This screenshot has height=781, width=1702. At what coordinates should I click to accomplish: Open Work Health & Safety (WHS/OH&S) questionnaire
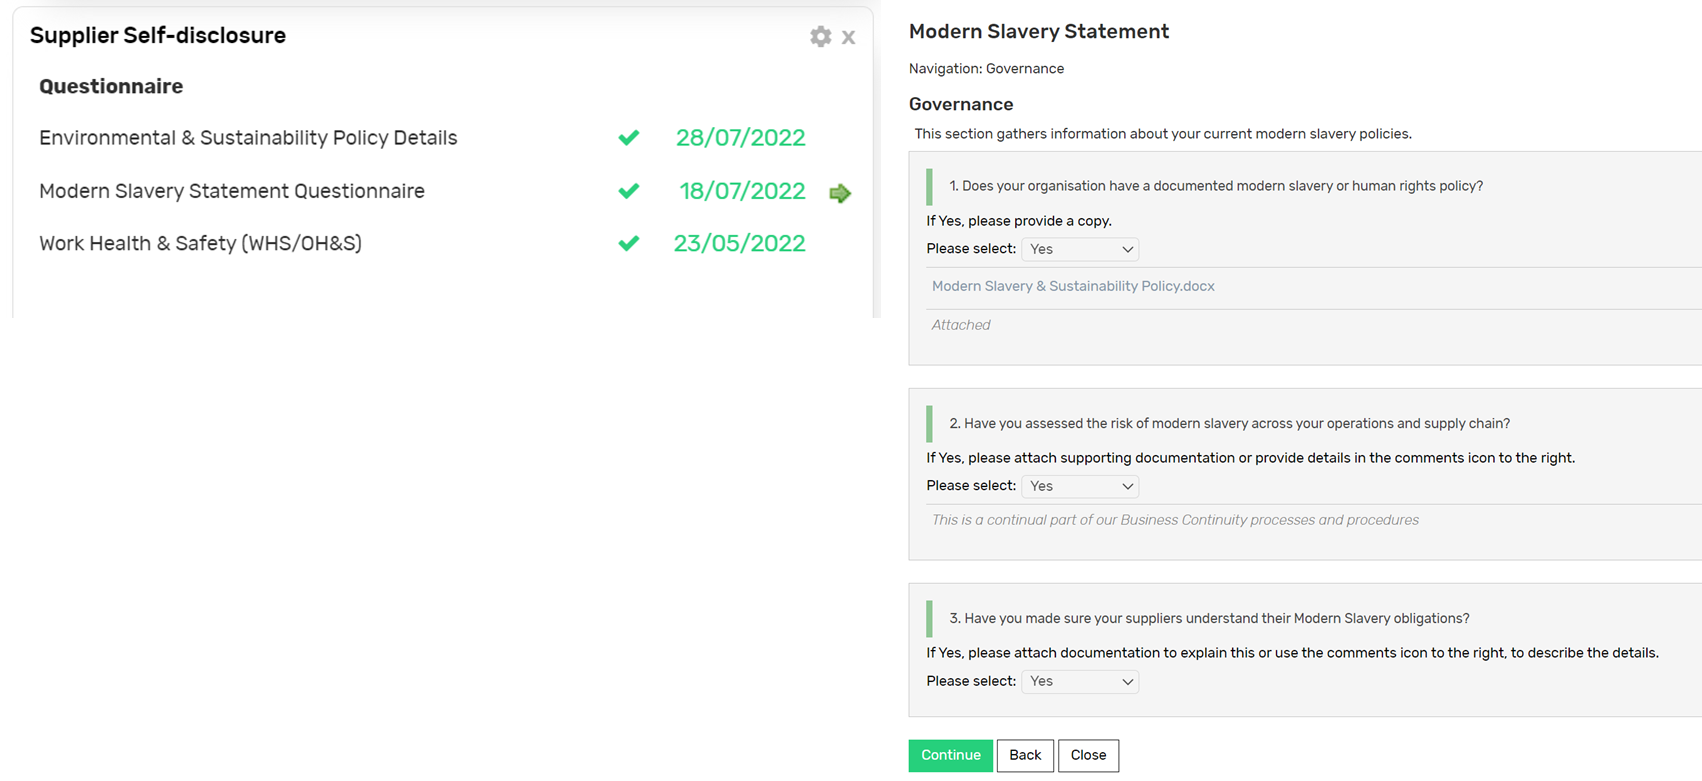tap(200, 243)
